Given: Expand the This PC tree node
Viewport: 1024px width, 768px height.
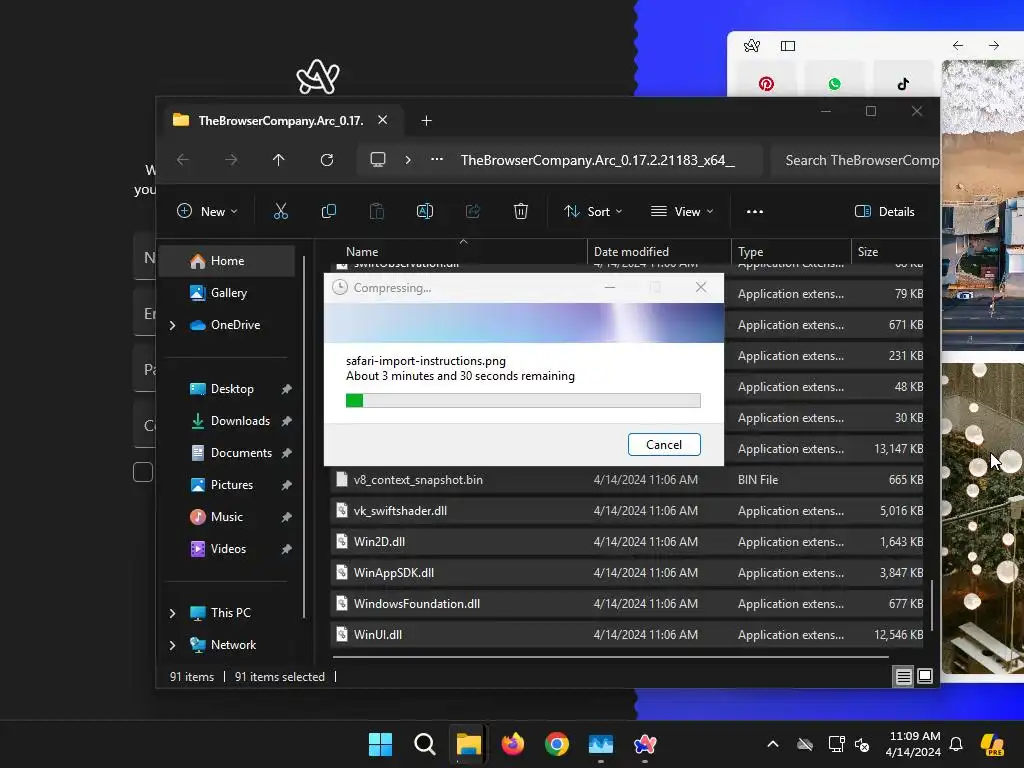Looking at the screenshot, I should (172, 613).
